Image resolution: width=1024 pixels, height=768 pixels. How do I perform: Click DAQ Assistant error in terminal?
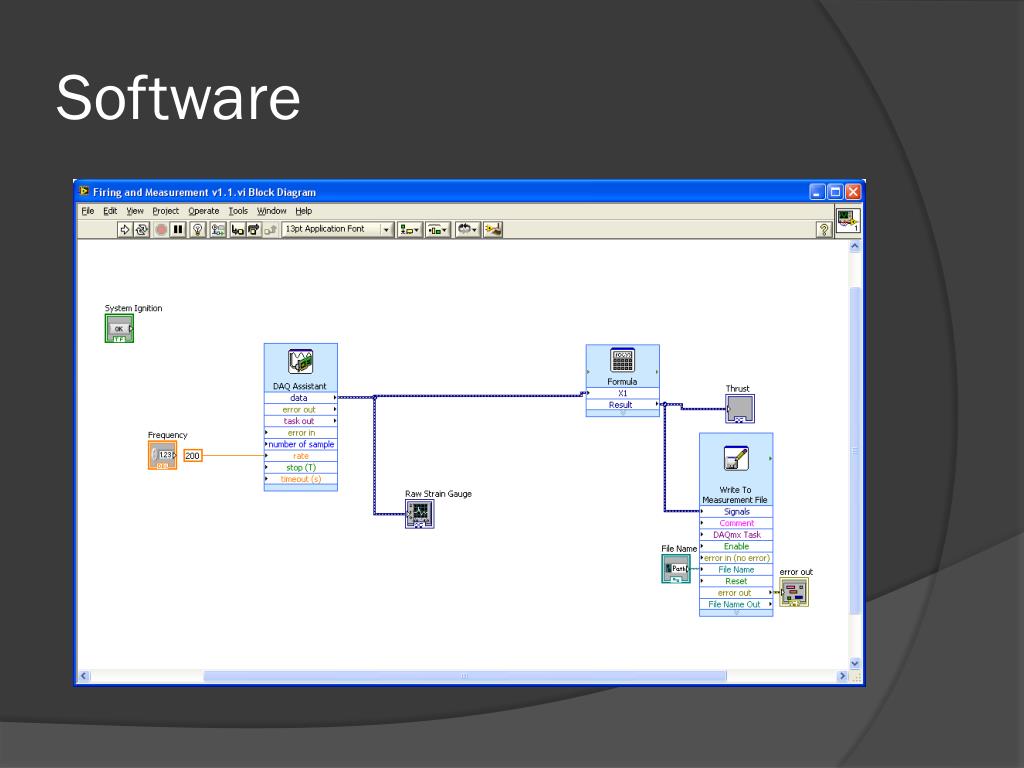point(300,433)
